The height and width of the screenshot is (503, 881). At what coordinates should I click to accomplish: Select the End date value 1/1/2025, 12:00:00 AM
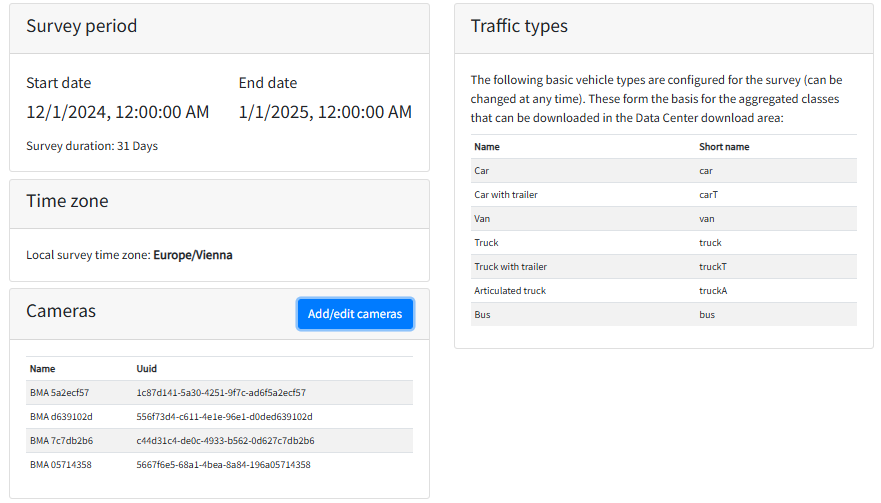coord(325,112)
